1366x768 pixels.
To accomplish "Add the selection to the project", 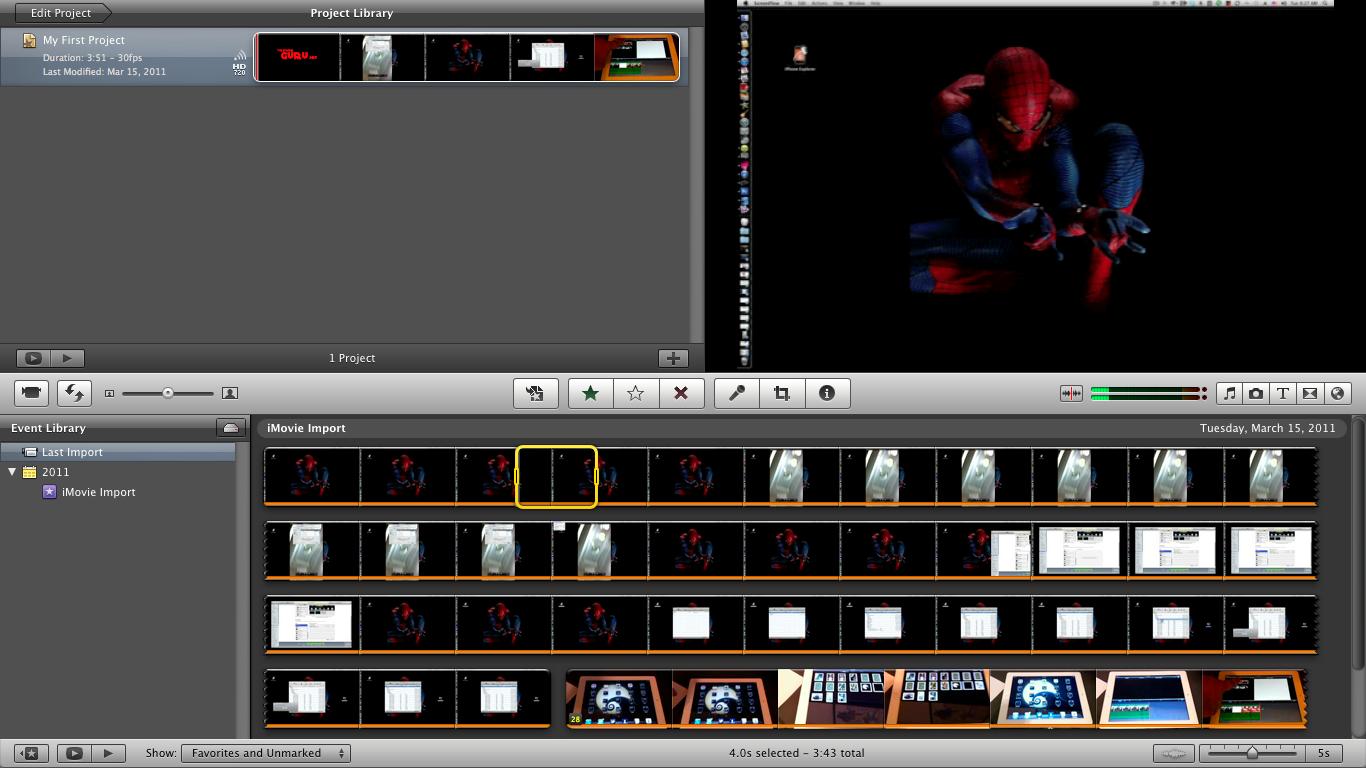I will click(x=535, y=394).
